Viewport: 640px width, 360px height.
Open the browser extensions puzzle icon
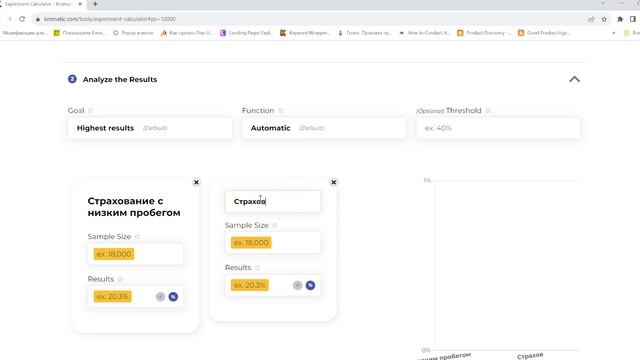(620, 19)
